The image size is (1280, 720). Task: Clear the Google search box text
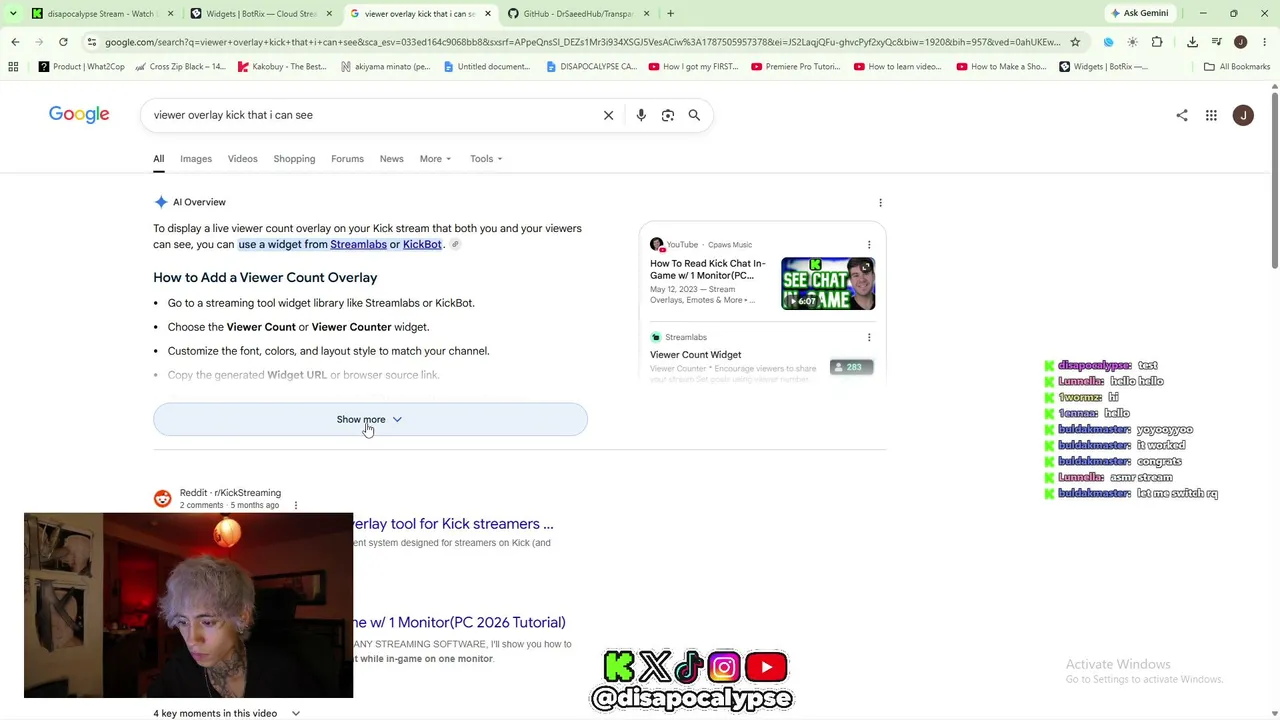[608, 115]
